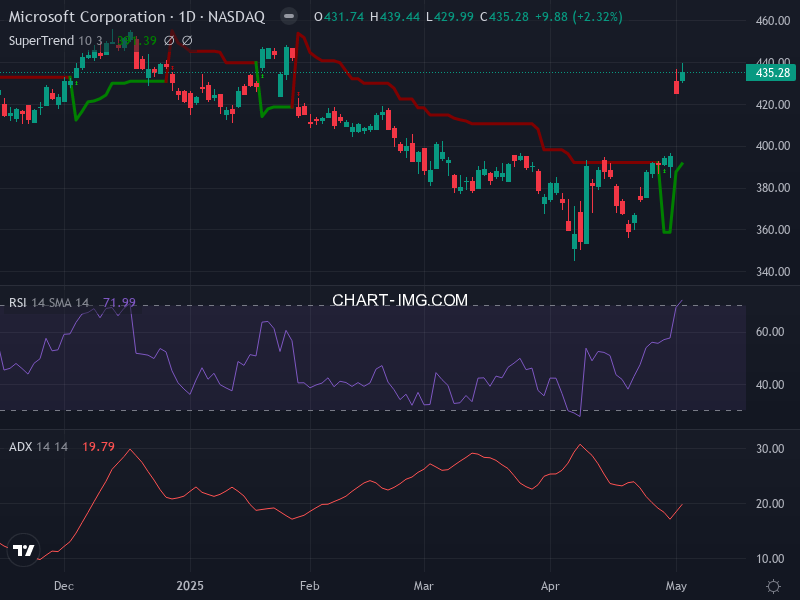Select the ADX indicator label

click(21, 447)
